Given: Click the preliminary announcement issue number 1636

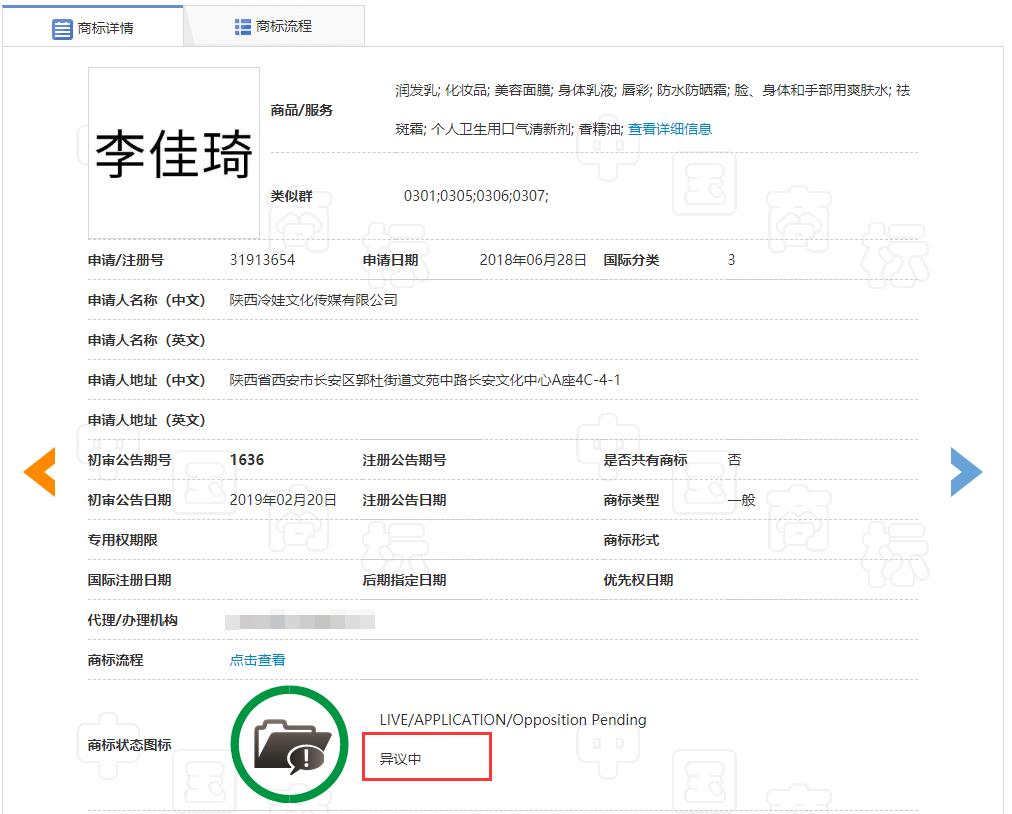Looking at the screenshot, I should [247, 460].
